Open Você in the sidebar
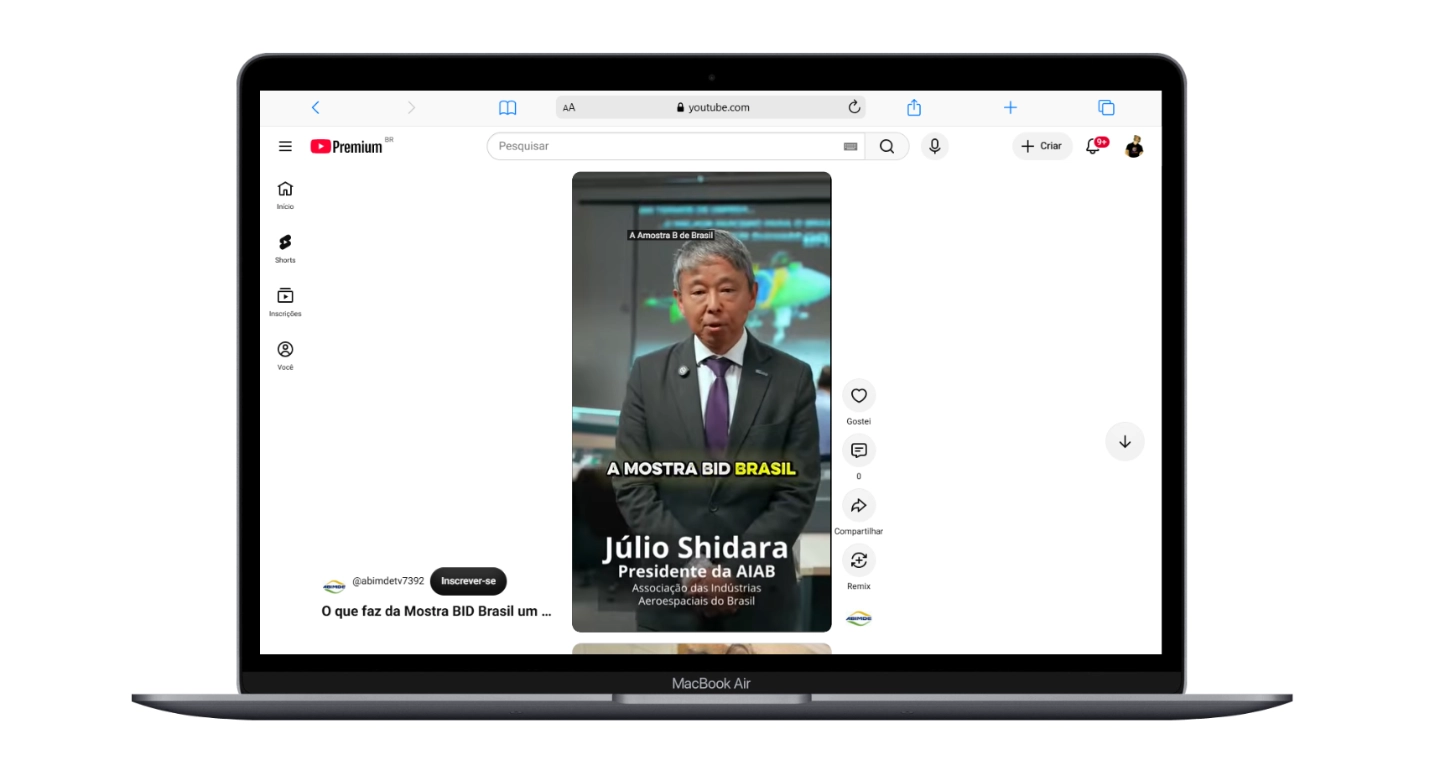 [285, 356]
